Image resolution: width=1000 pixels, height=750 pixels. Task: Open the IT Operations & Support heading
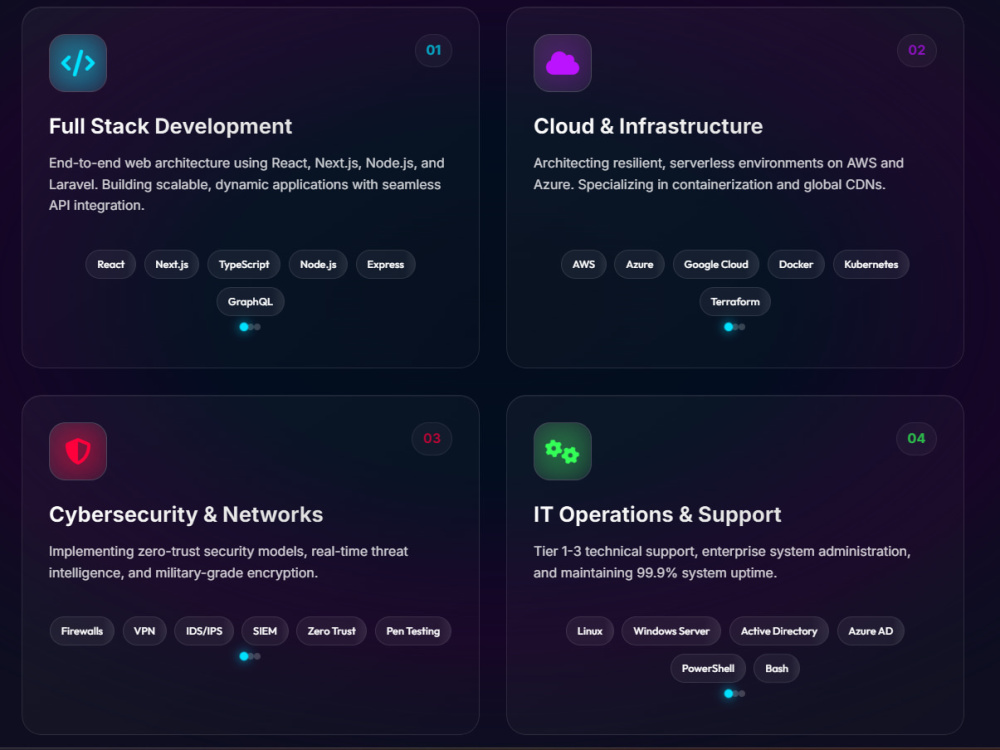click(657, 515)
